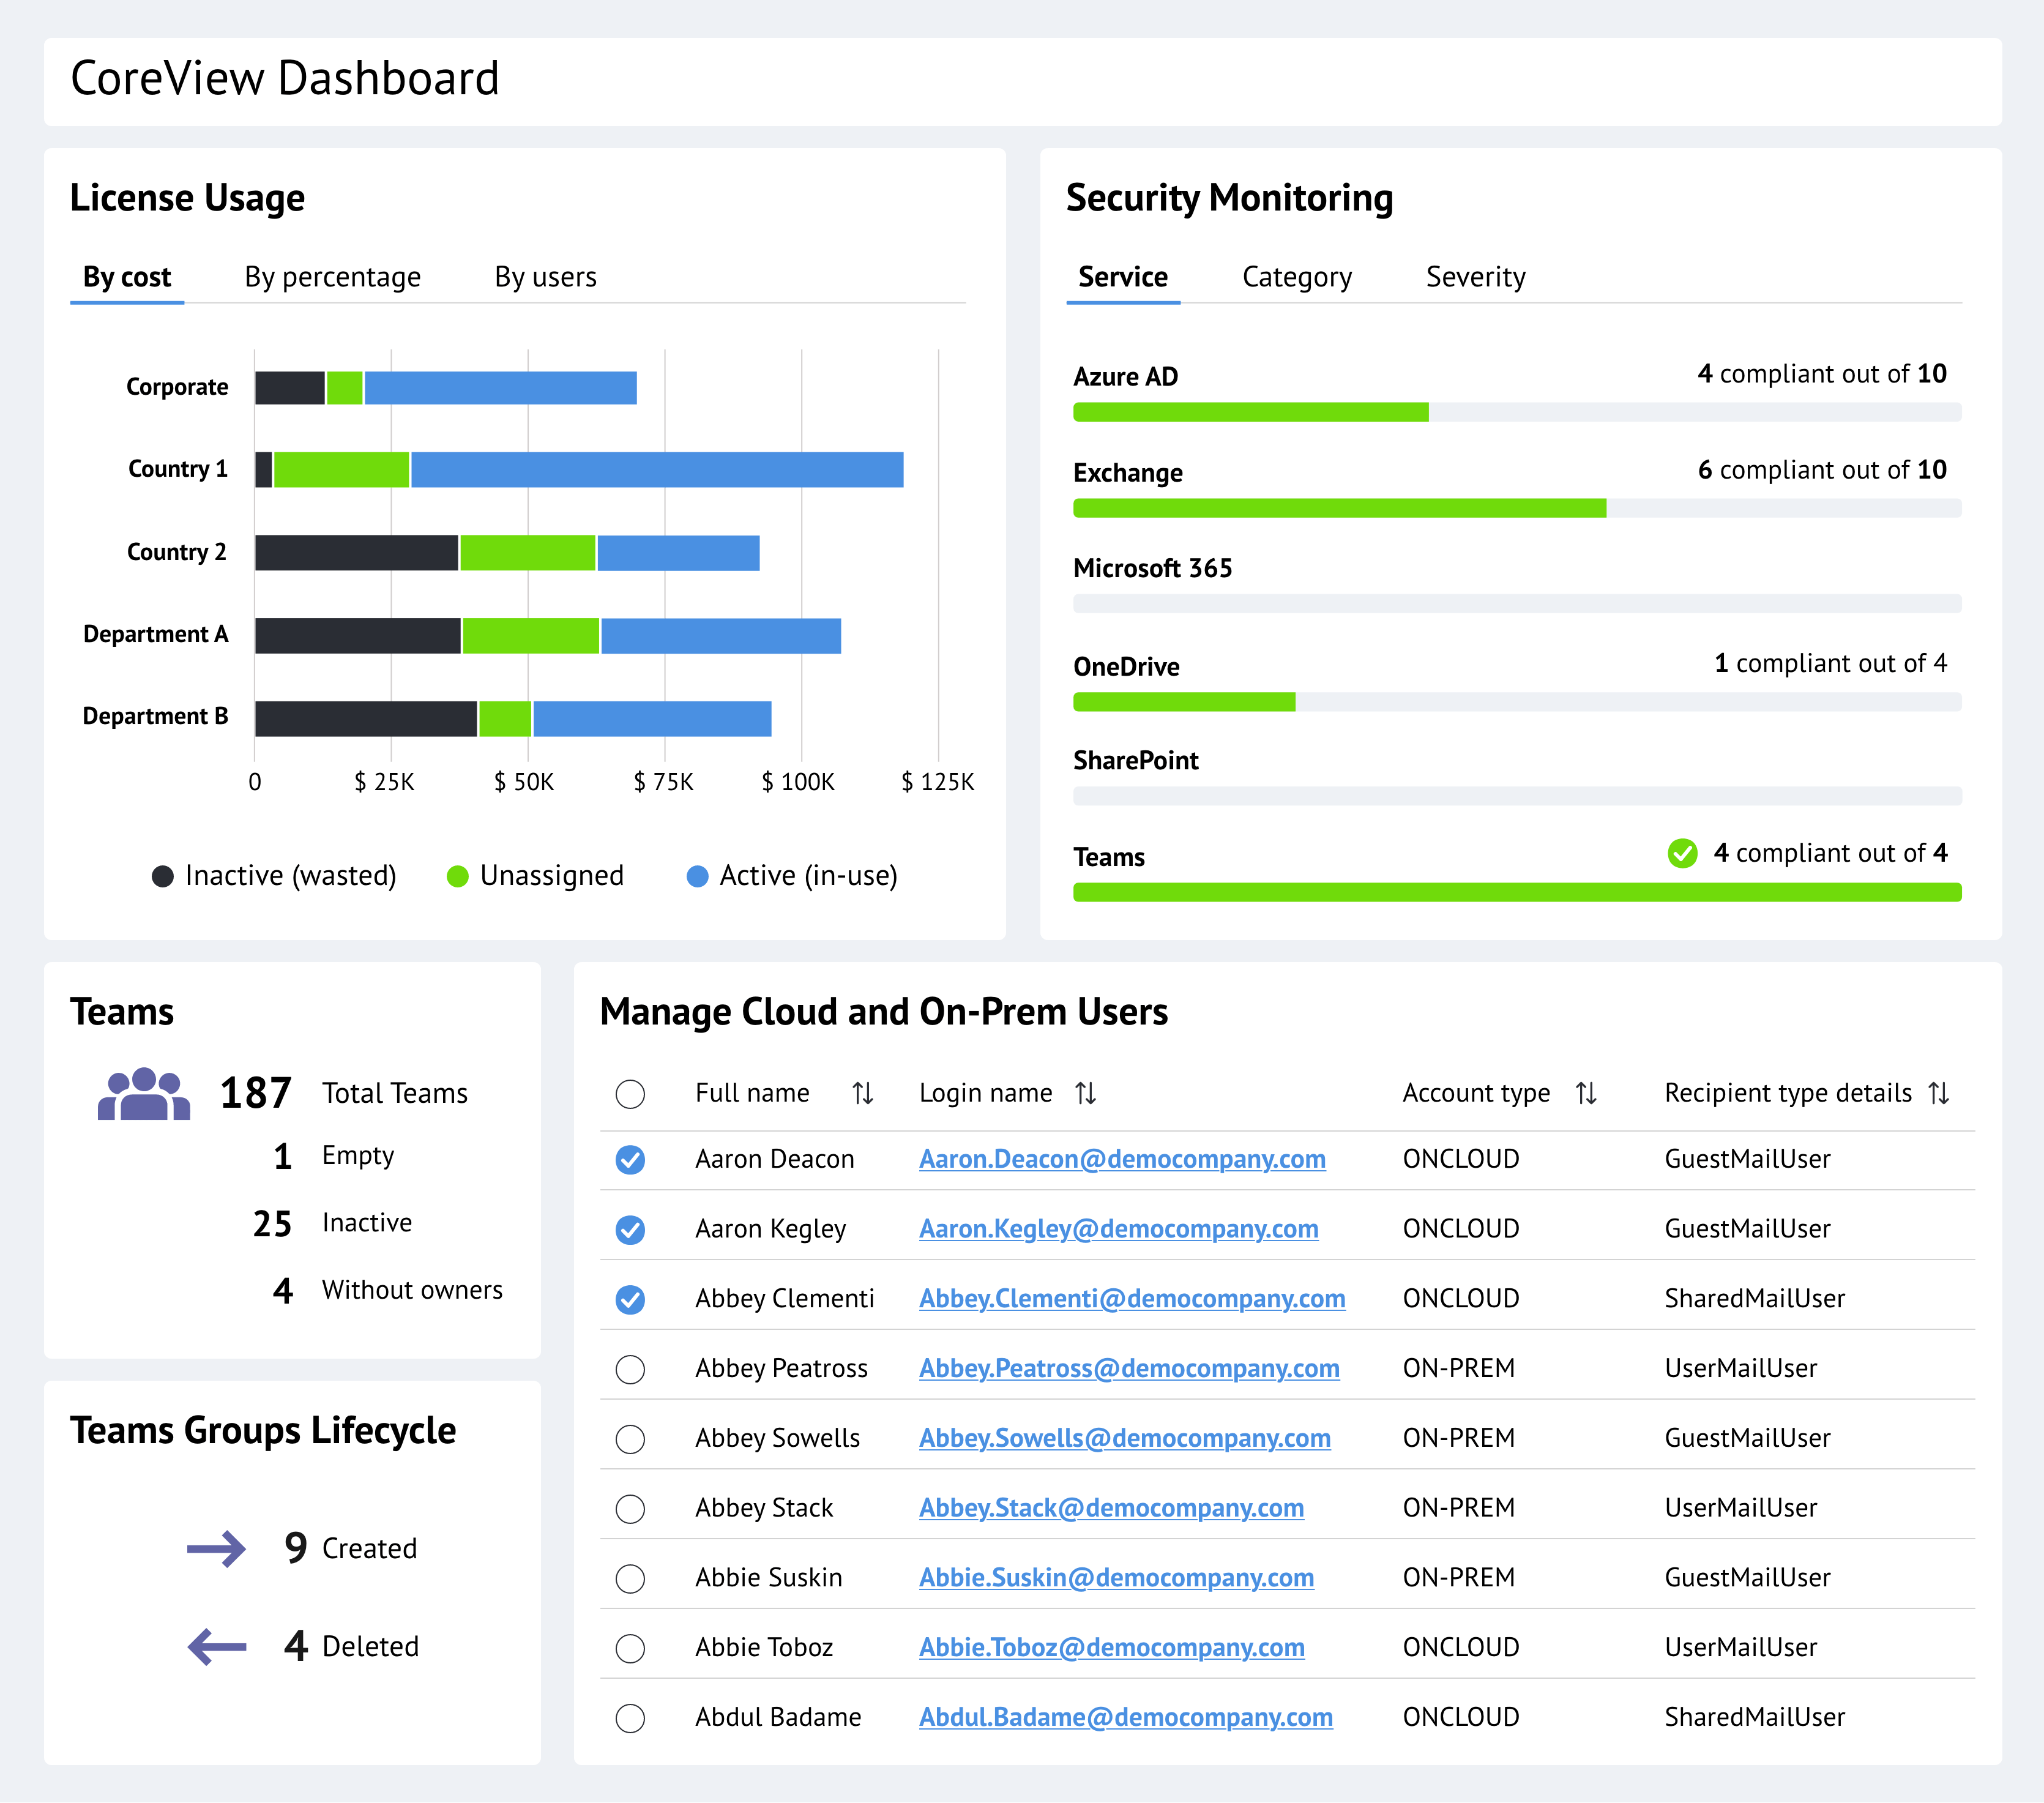
Task: Click the Login name sort icon
Action: click(1086, 1093)
